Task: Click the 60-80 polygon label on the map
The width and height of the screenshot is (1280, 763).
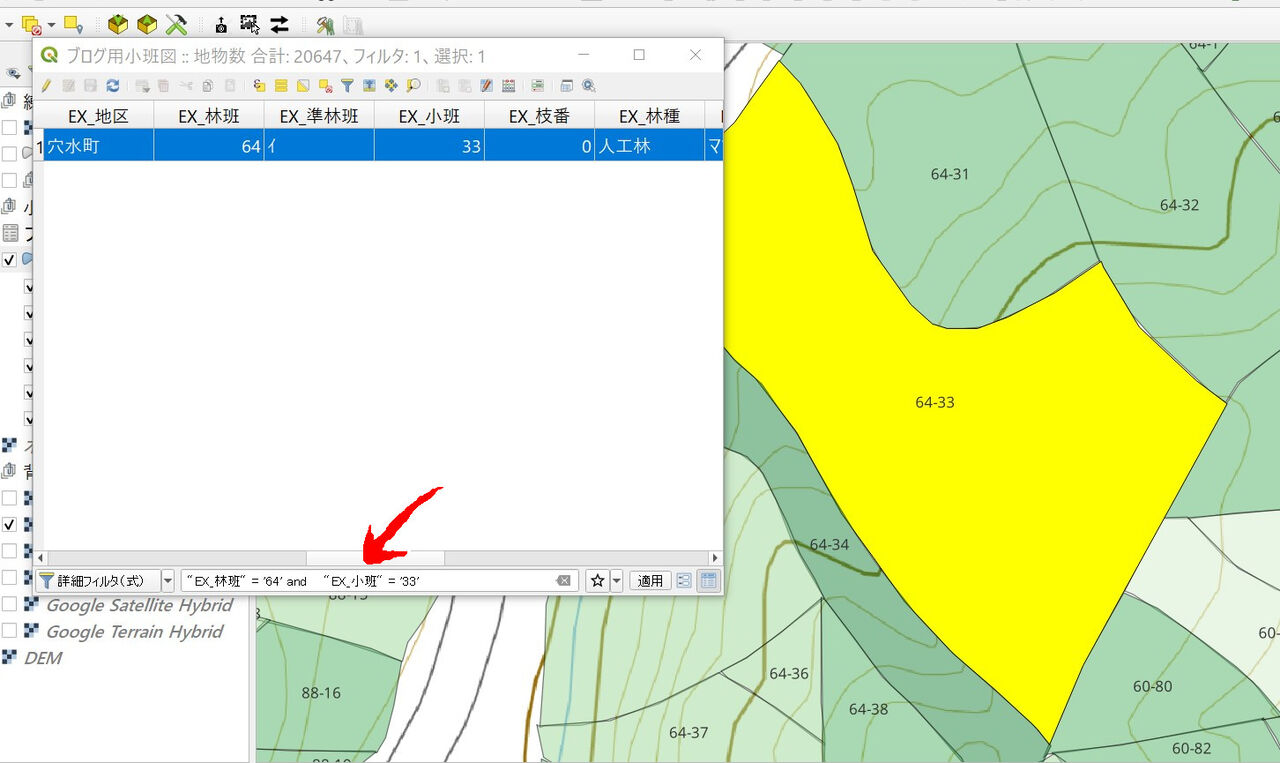Action: pos(1152,686)
